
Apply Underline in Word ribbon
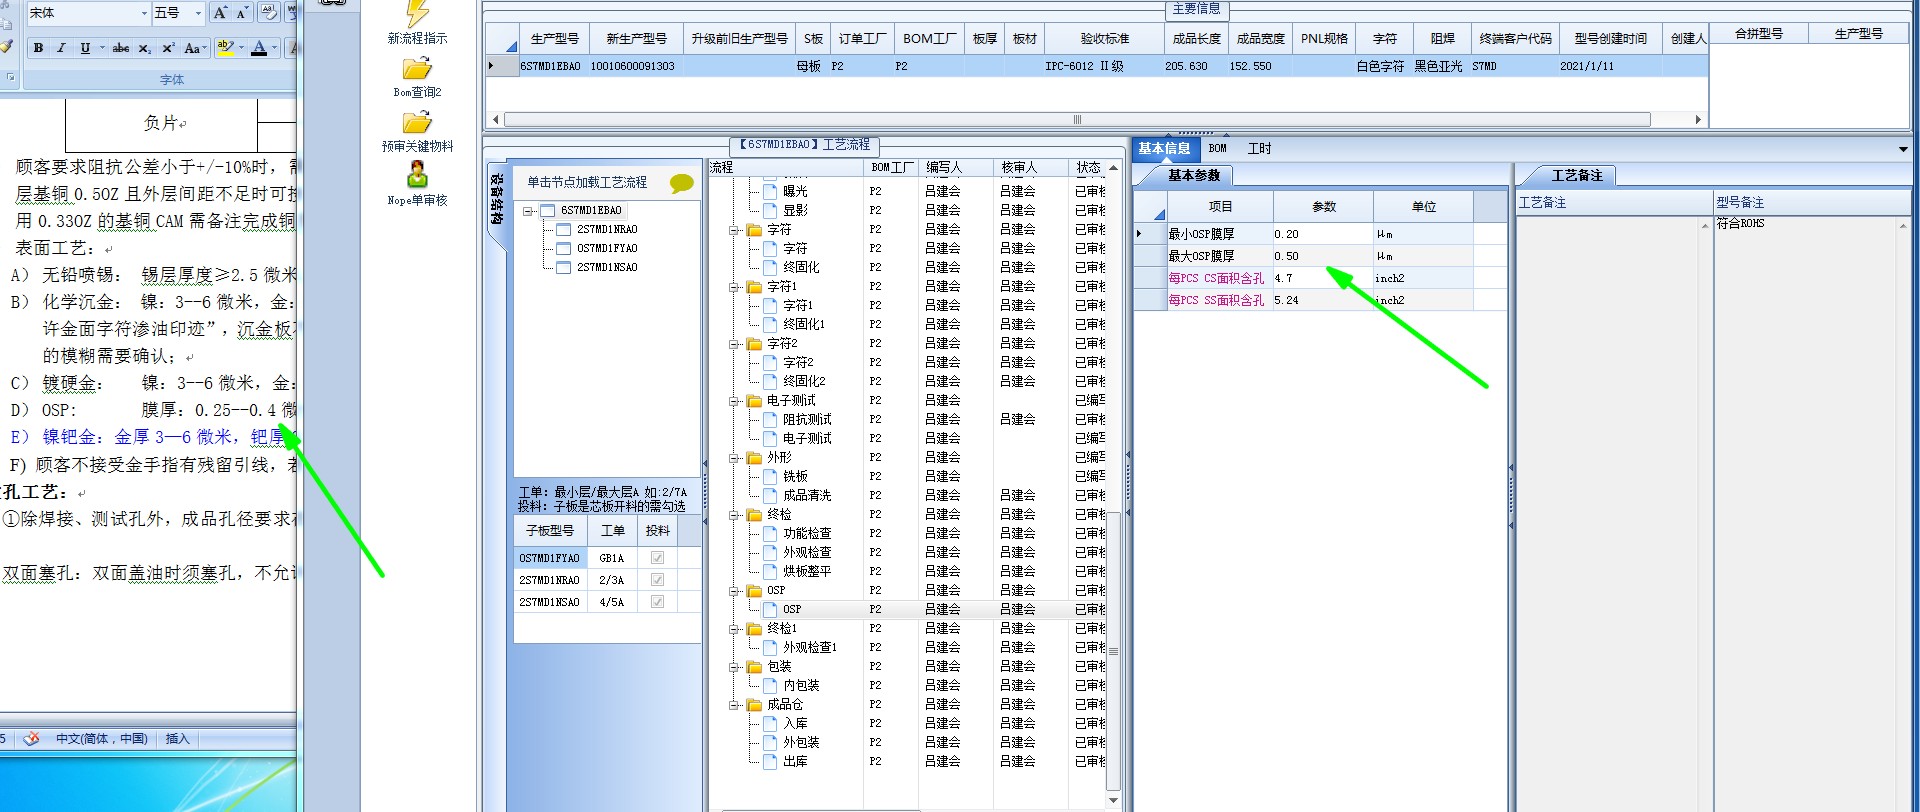[85, 47]
